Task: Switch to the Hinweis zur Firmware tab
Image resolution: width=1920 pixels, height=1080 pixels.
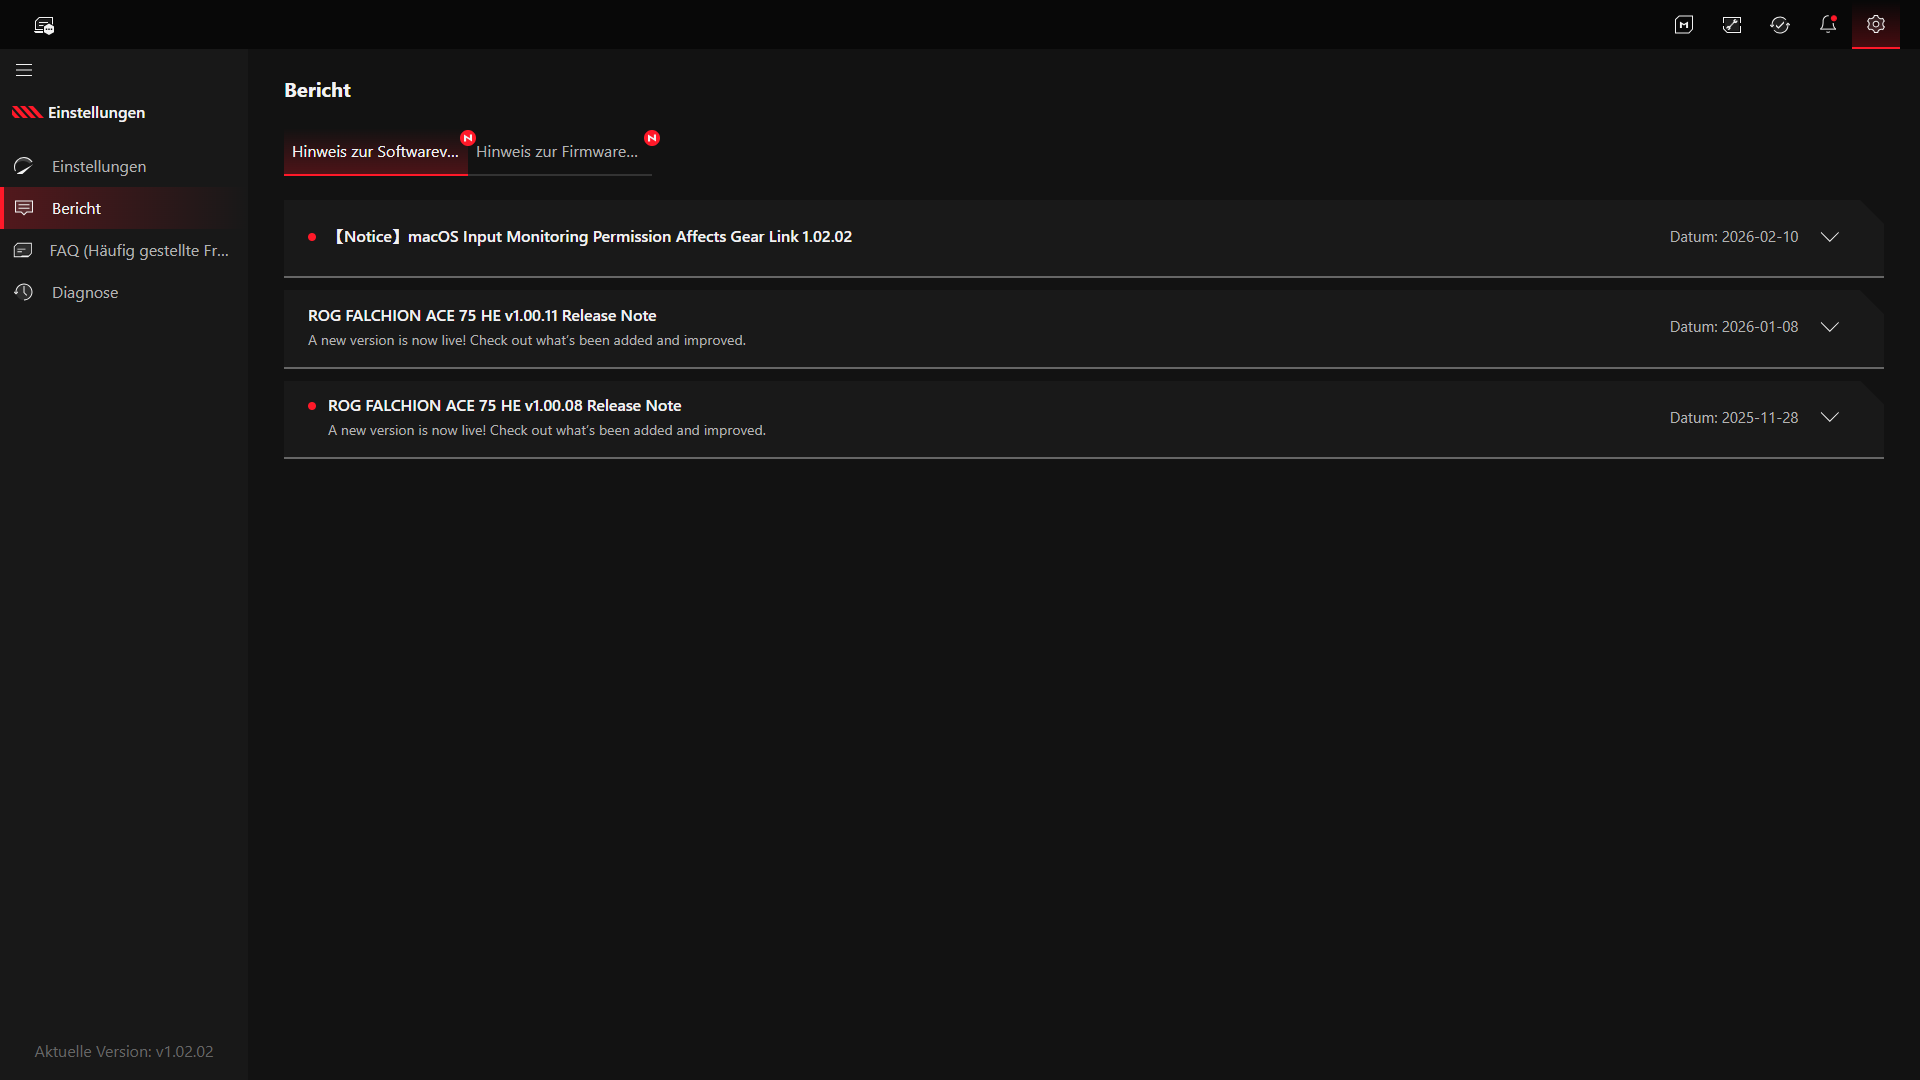Action: click(x=557, y=152)
